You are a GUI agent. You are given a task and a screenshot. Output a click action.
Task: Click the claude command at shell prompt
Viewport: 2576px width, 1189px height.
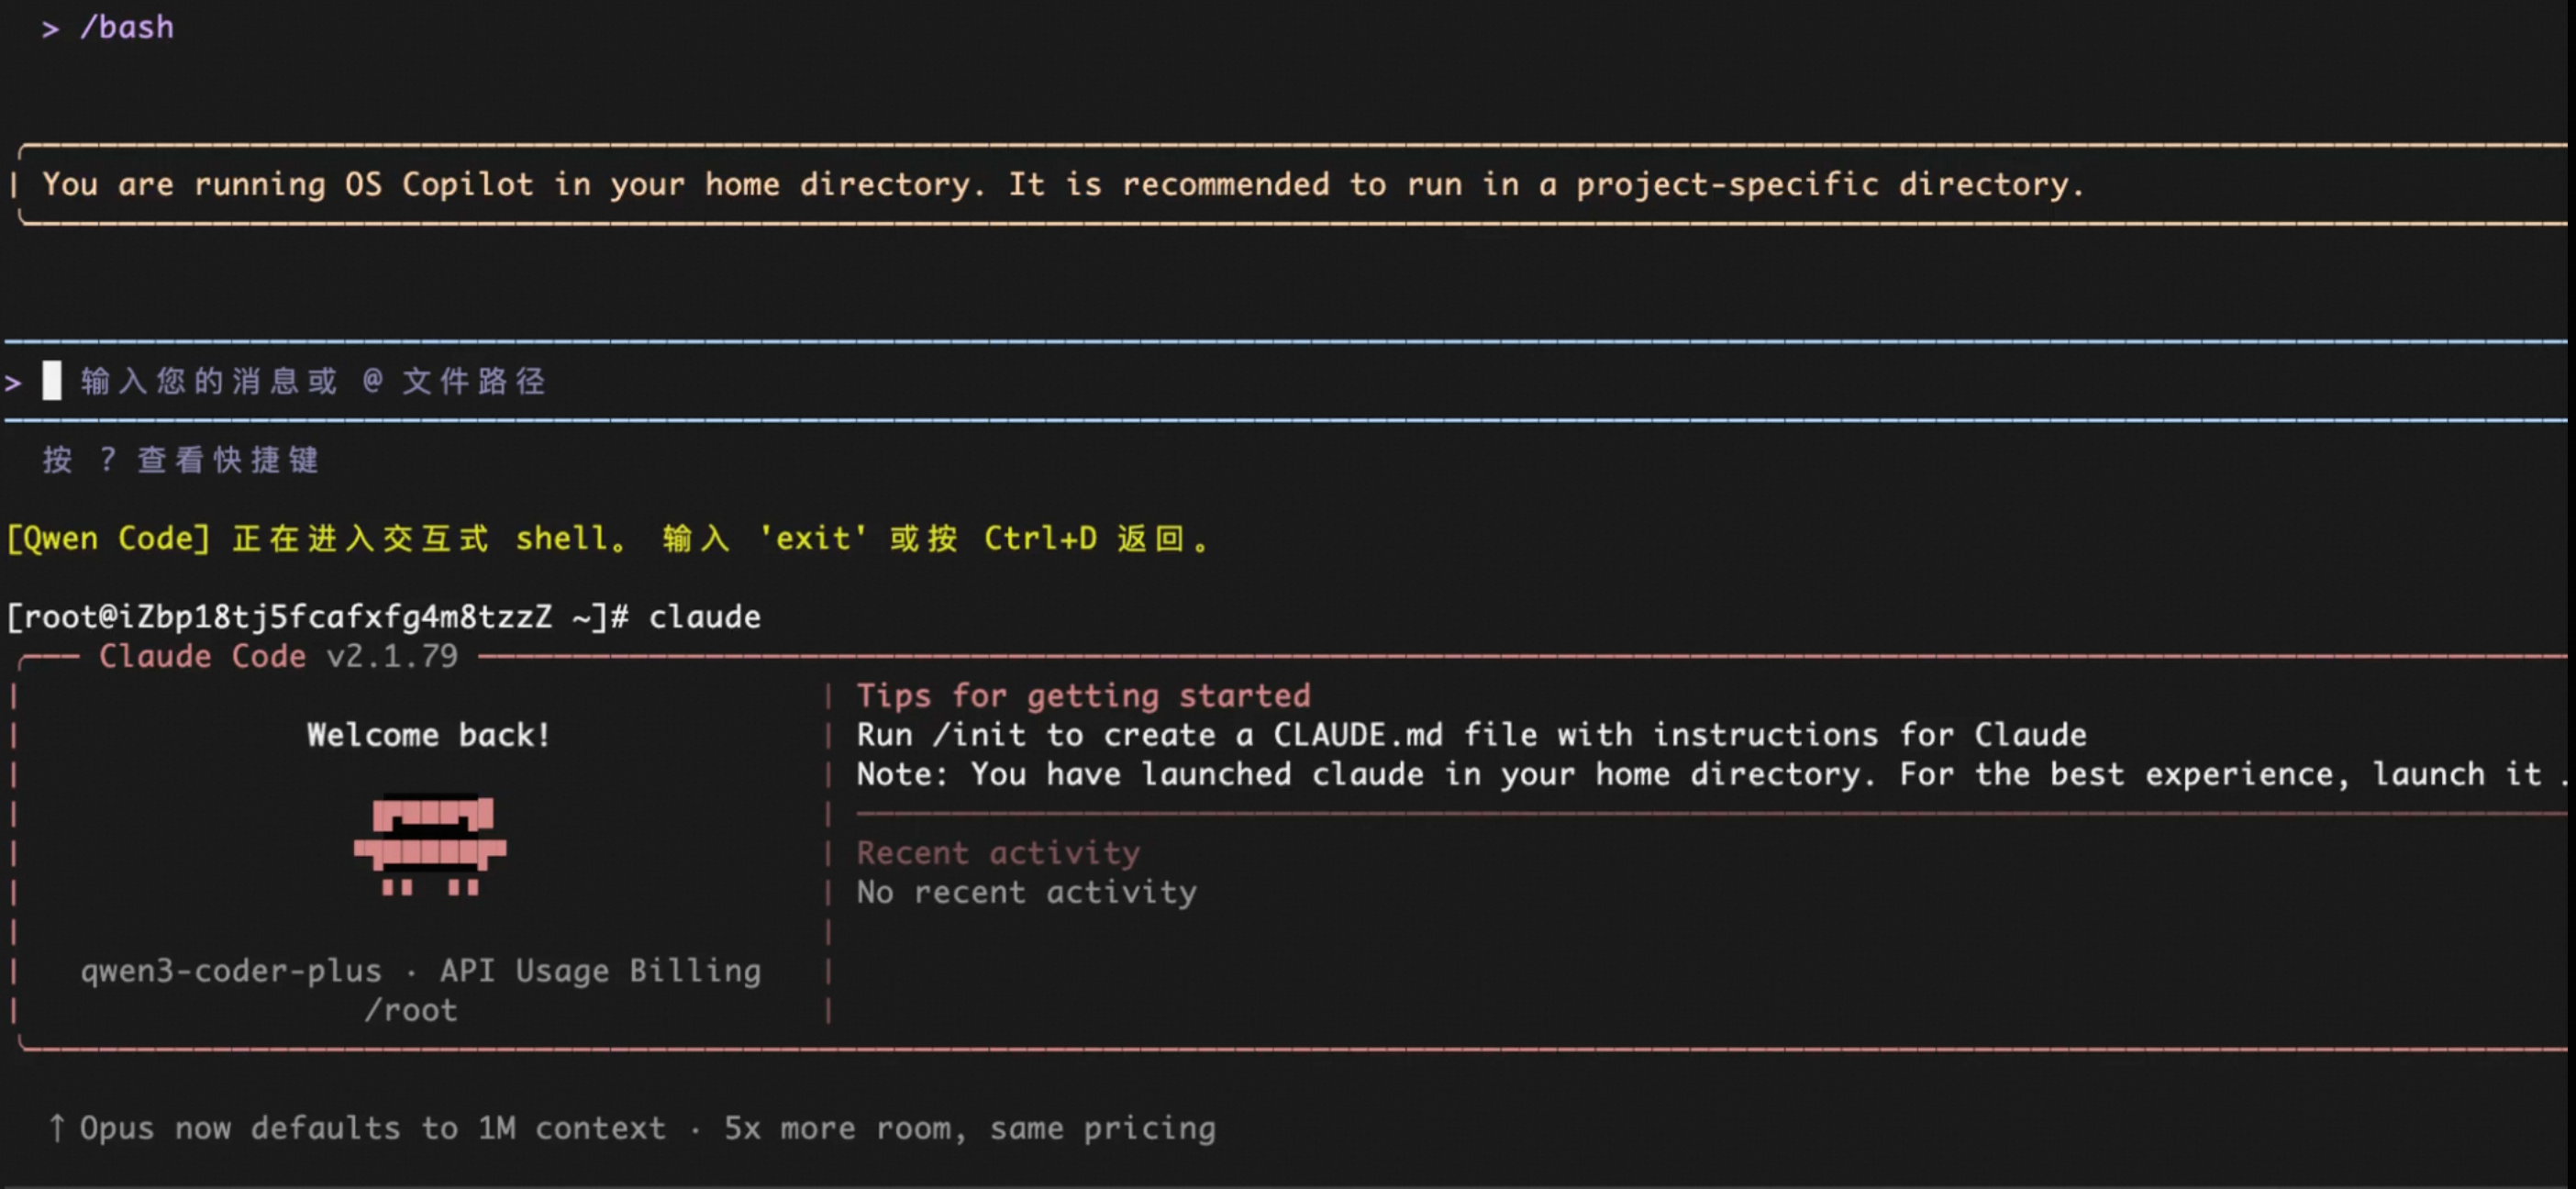point(704,617)
